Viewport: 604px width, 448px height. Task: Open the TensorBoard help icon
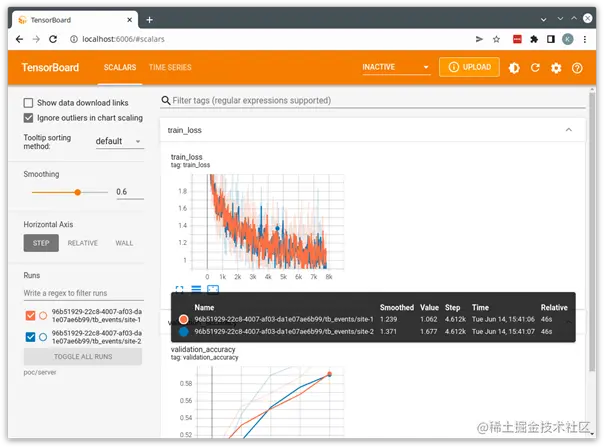click(x=577, y=68)
